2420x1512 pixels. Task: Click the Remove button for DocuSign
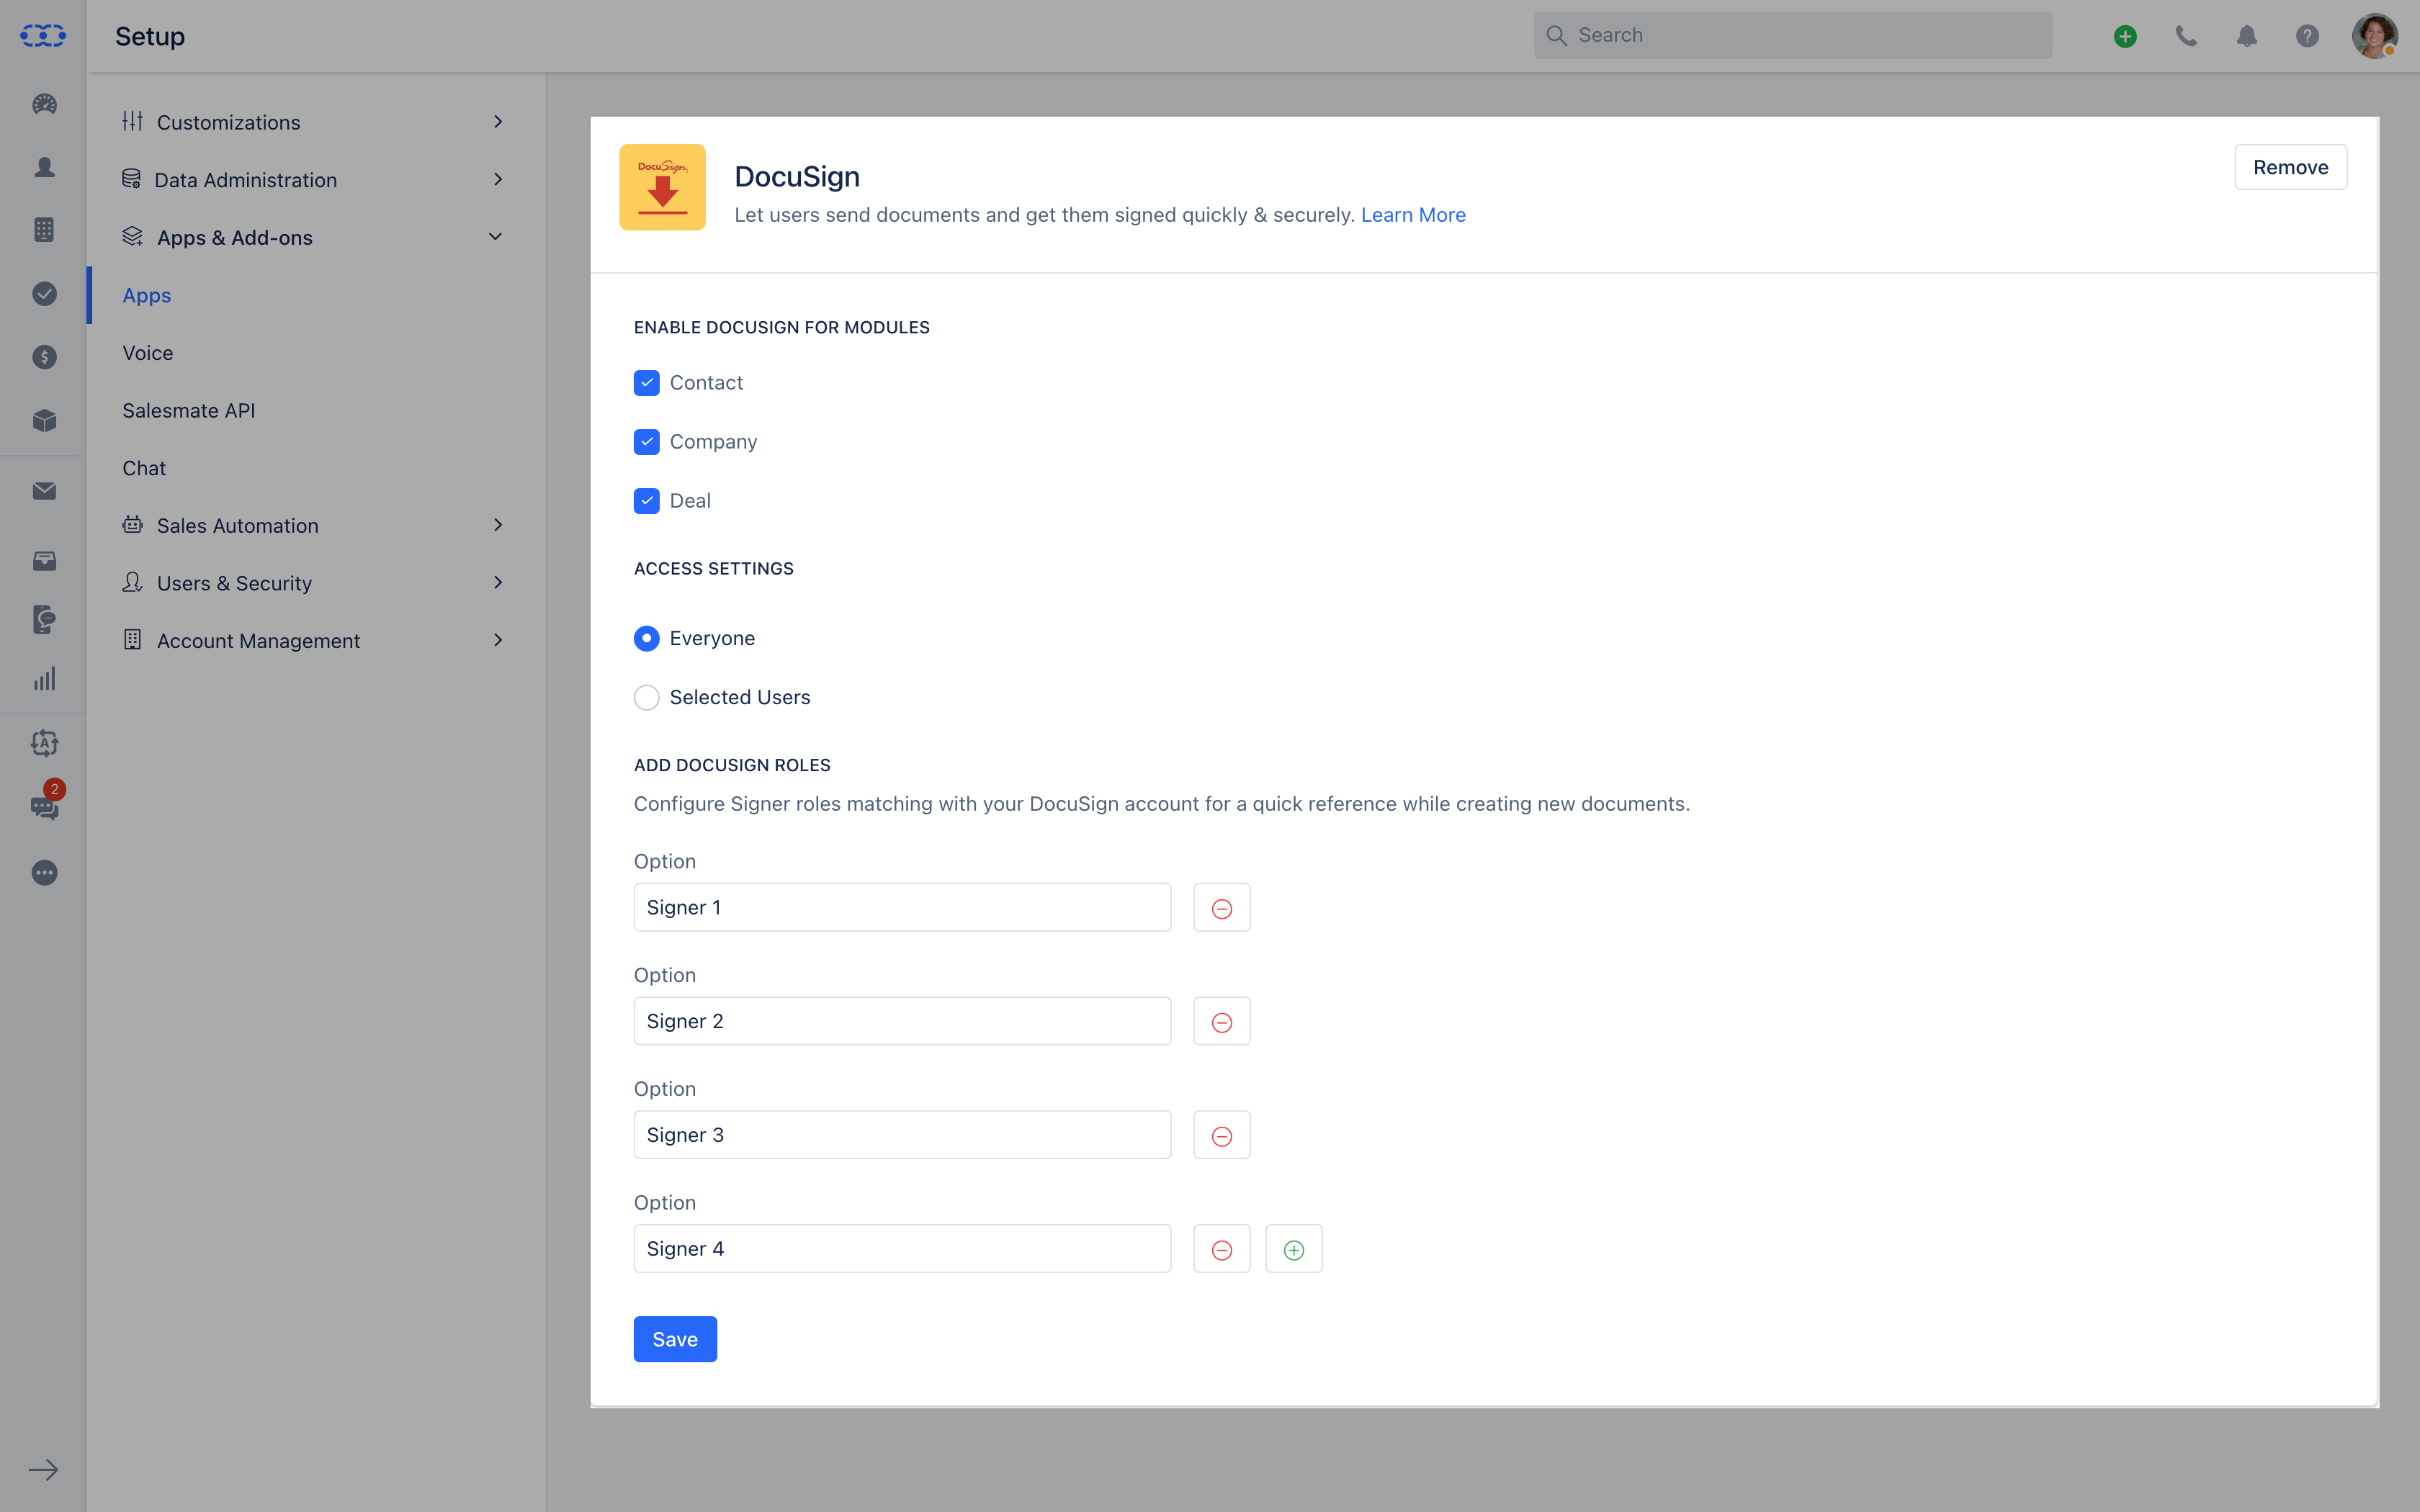(x=2291, y=167)
